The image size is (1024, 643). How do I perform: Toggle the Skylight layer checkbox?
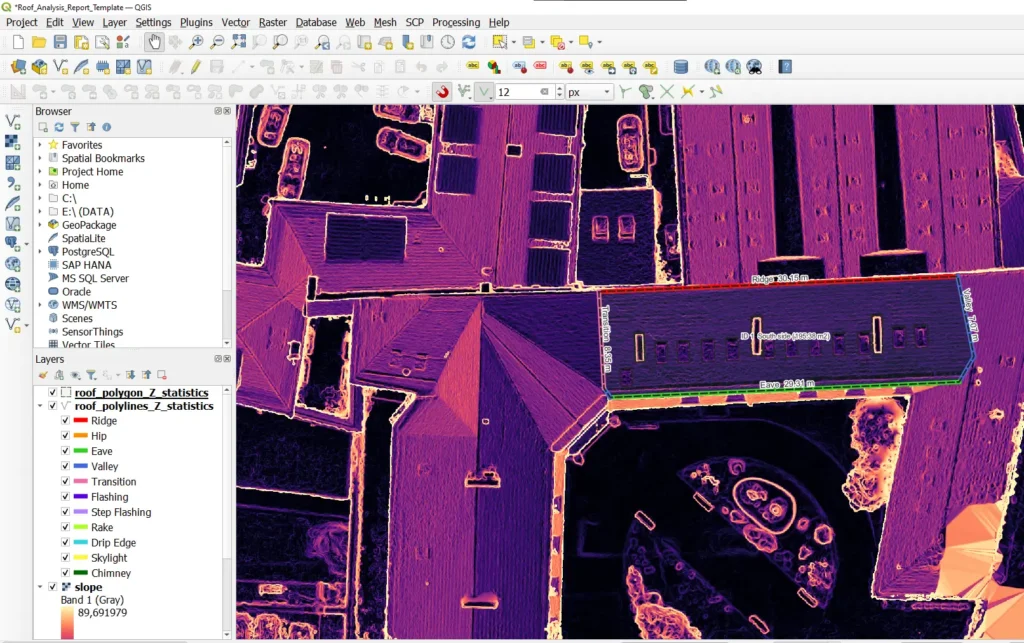(65, 558)
